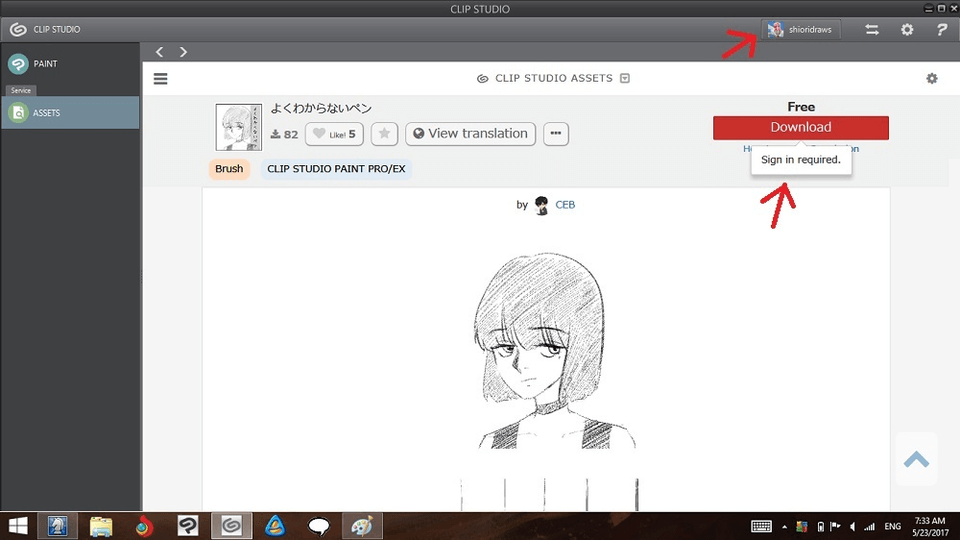This screenshot has height=540, width=960.
Task: Open the help question mark
Action: [942, 29]
